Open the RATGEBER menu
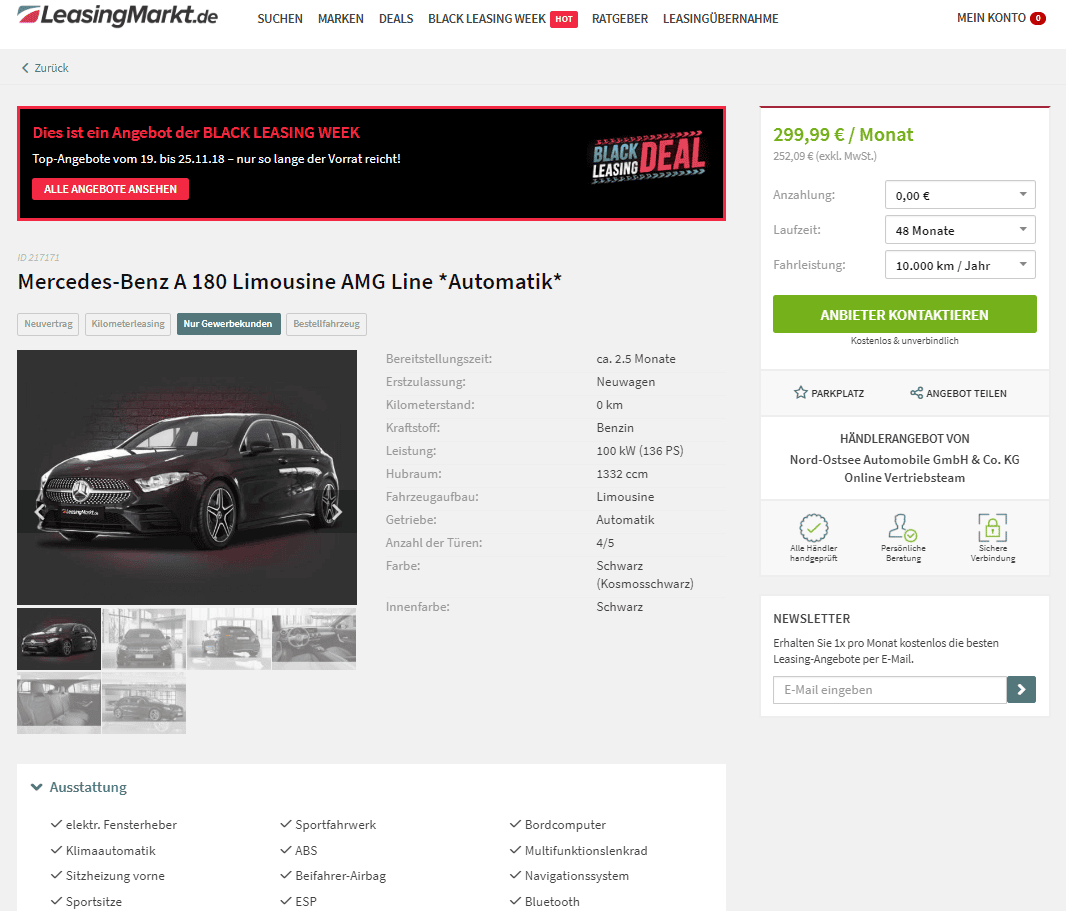Viewport: 1066px width, 911px height. [x=620, y=19]
